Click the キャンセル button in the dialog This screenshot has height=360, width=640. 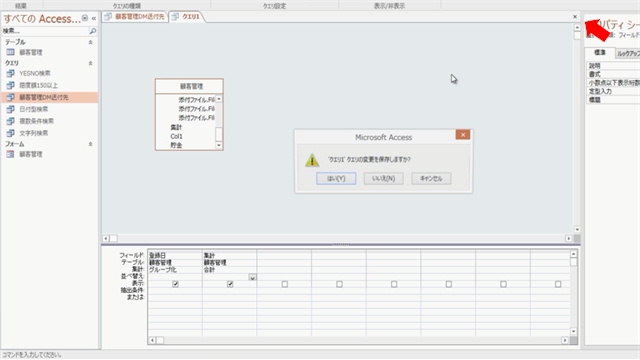pos(431,178)
